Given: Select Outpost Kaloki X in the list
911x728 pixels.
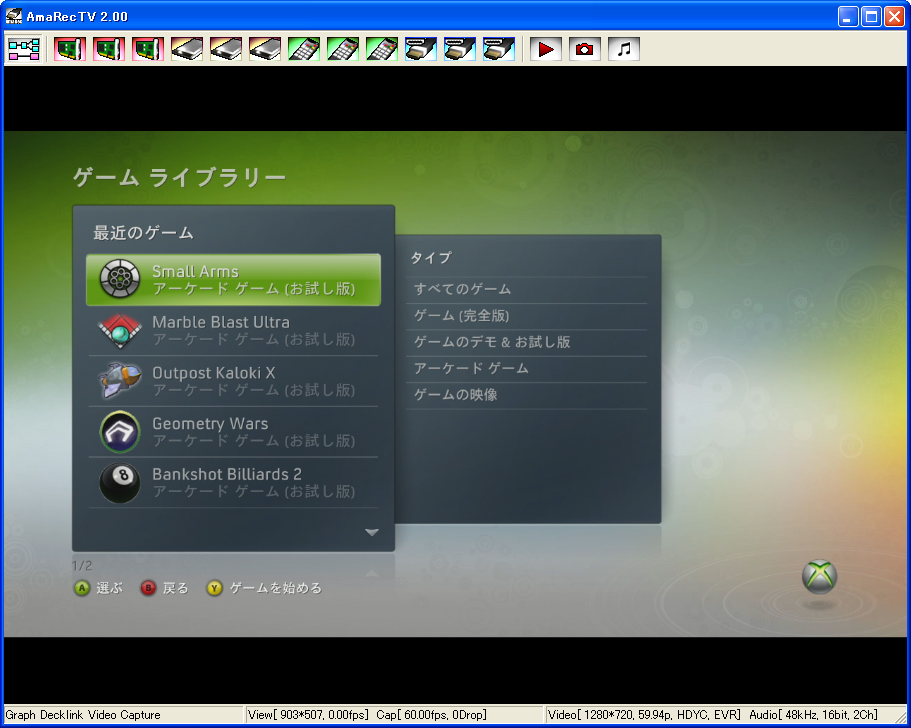Looking at the screenshot, I should tap(234, 381).
